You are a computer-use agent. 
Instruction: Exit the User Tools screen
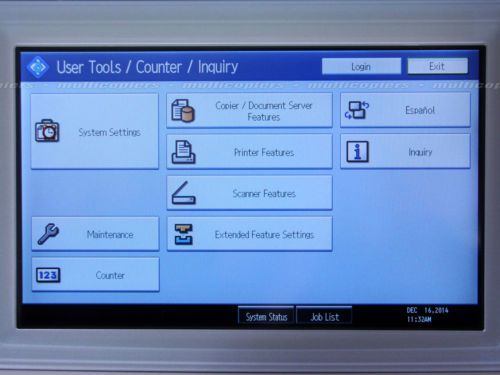(437, 66)
